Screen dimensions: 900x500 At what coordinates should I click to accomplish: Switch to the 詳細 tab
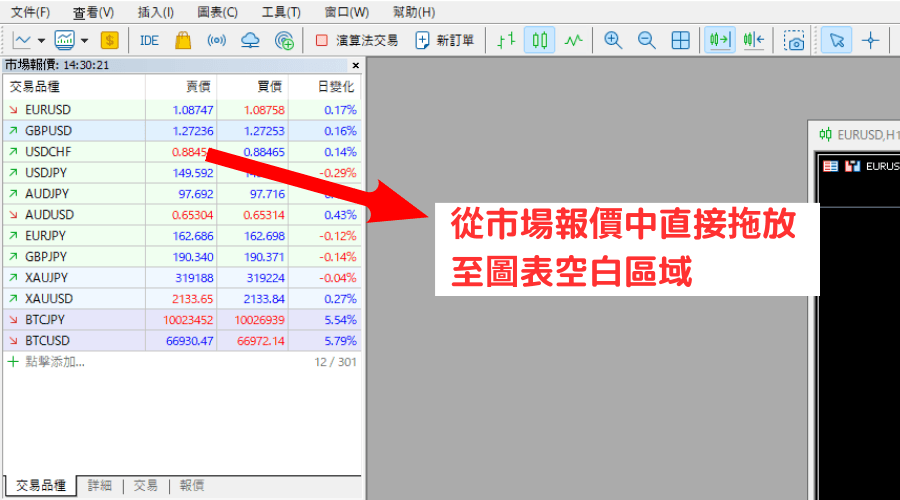tap(100, 485)
